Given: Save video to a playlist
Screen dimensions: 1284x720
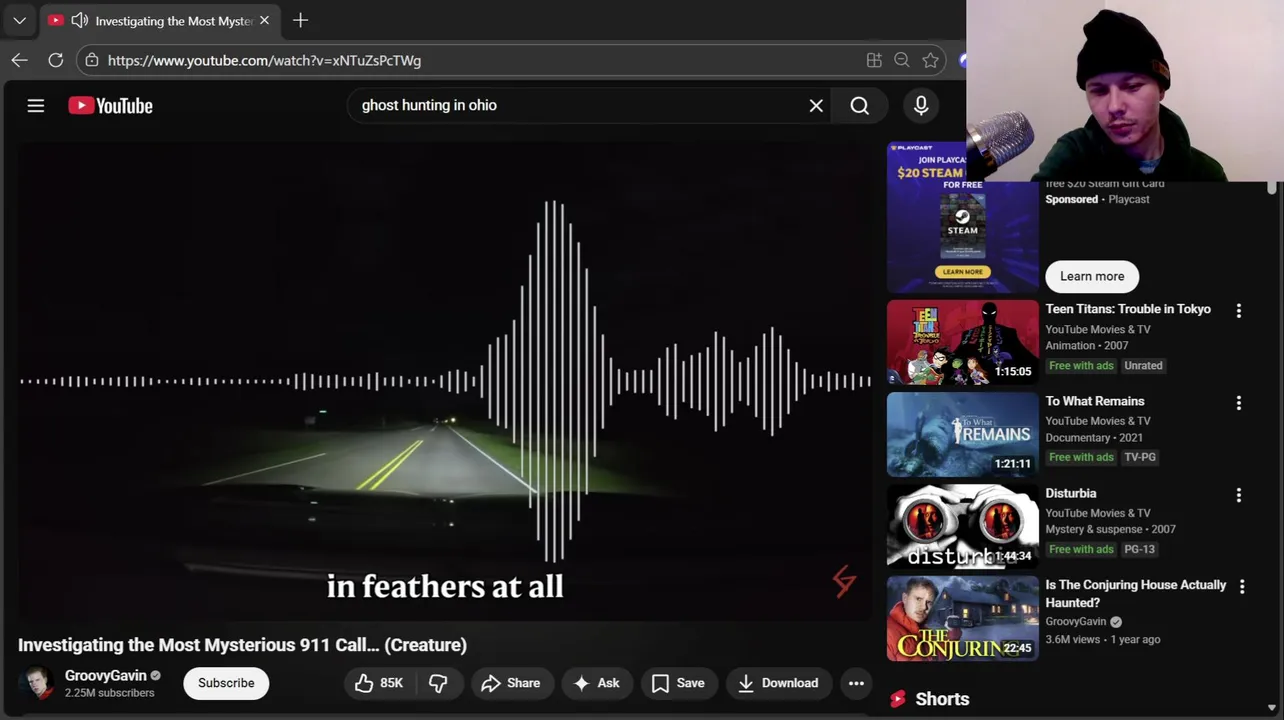Looking at the screenshot, I should 678,683.
